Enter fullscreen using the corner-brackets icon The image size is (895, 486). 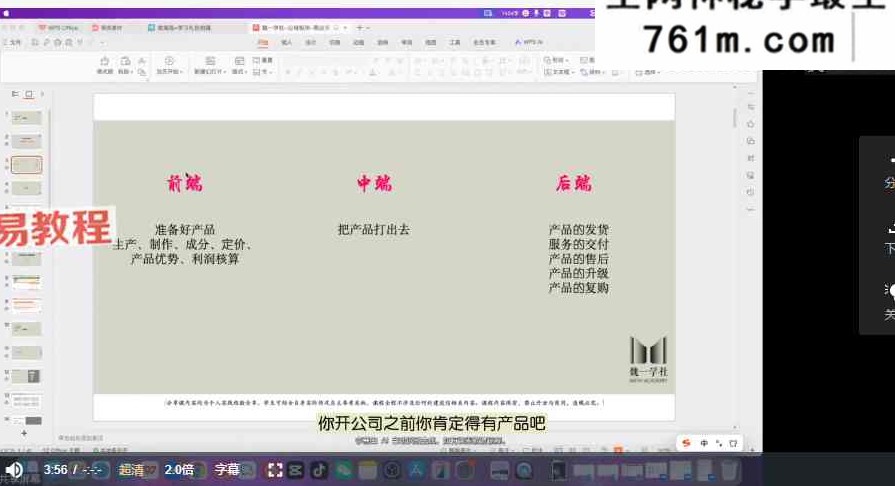pyautogui.click(x=275, y=470)
